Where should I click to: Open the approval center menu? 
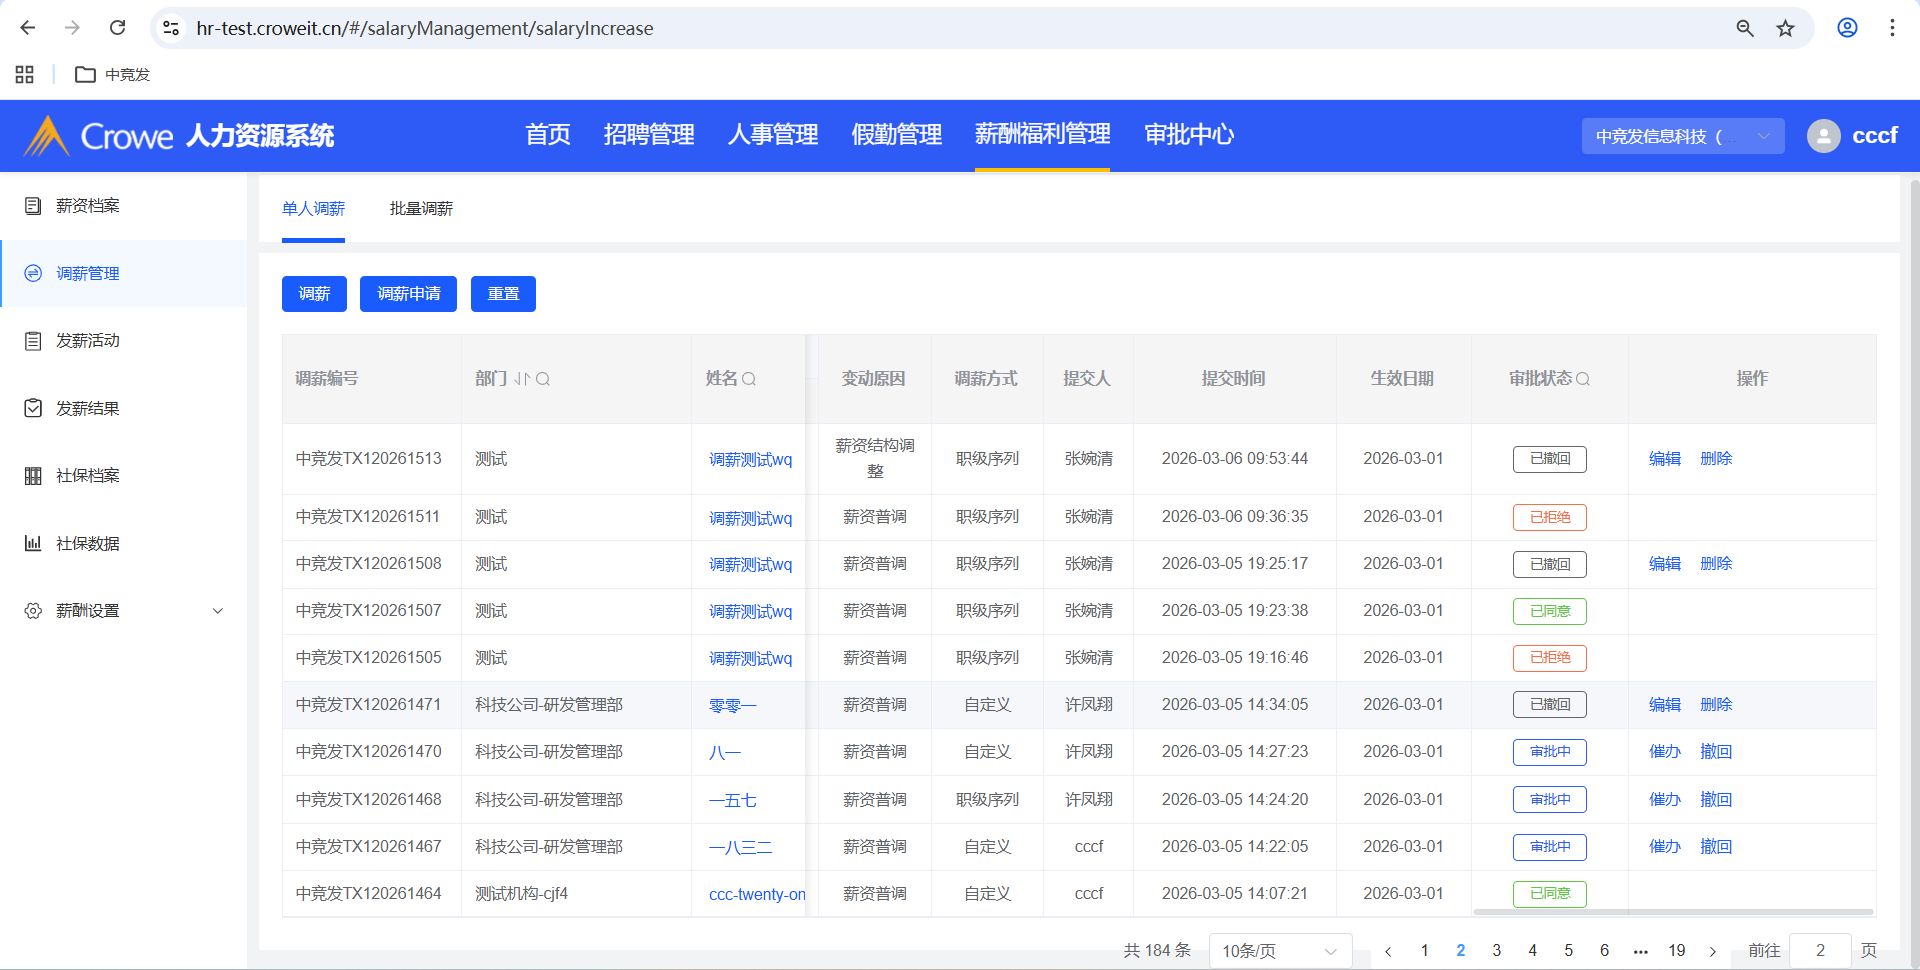point(1188,135)
